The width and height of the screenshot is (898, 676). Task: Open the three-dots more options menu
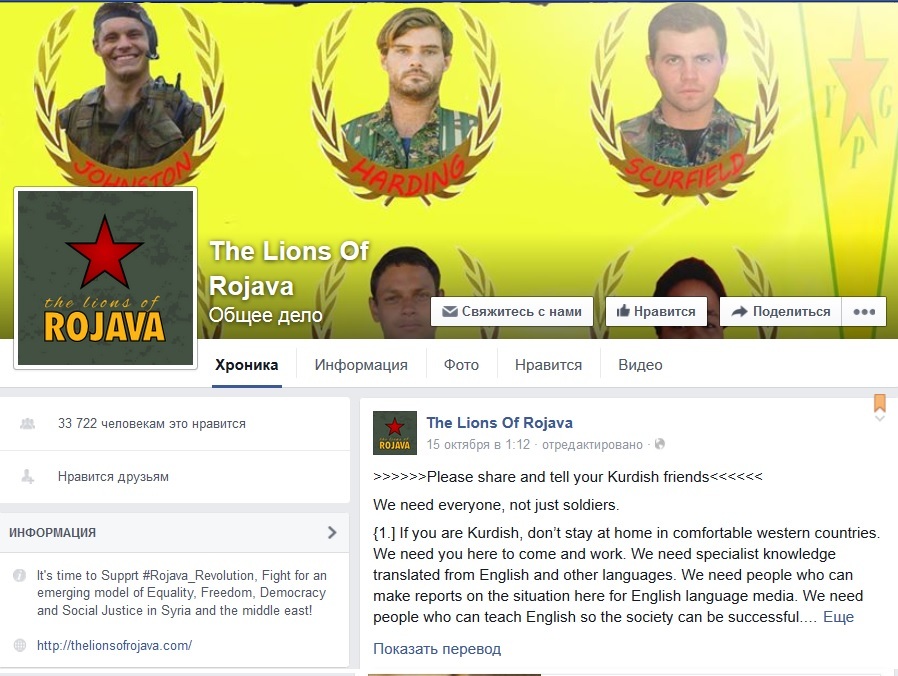(864, 312)
